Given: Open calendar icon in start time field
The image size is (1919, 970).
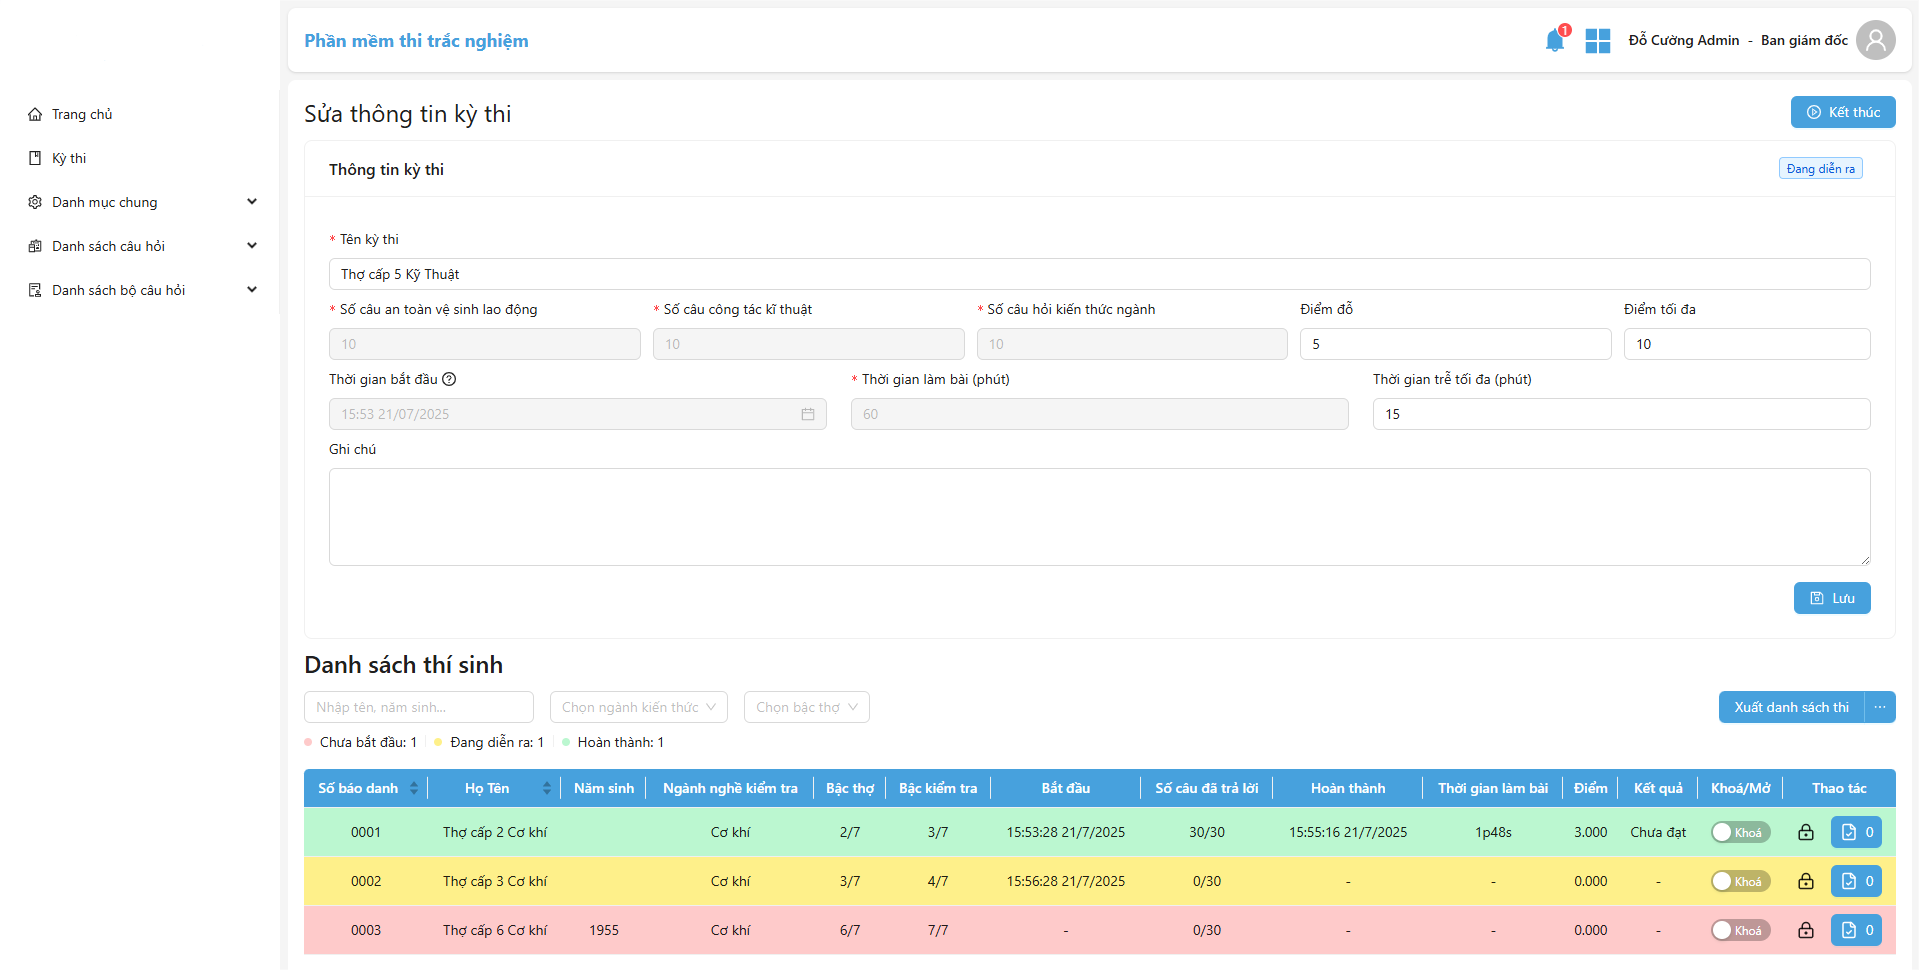Looking at the screenshot, I should tap(807, 414).
